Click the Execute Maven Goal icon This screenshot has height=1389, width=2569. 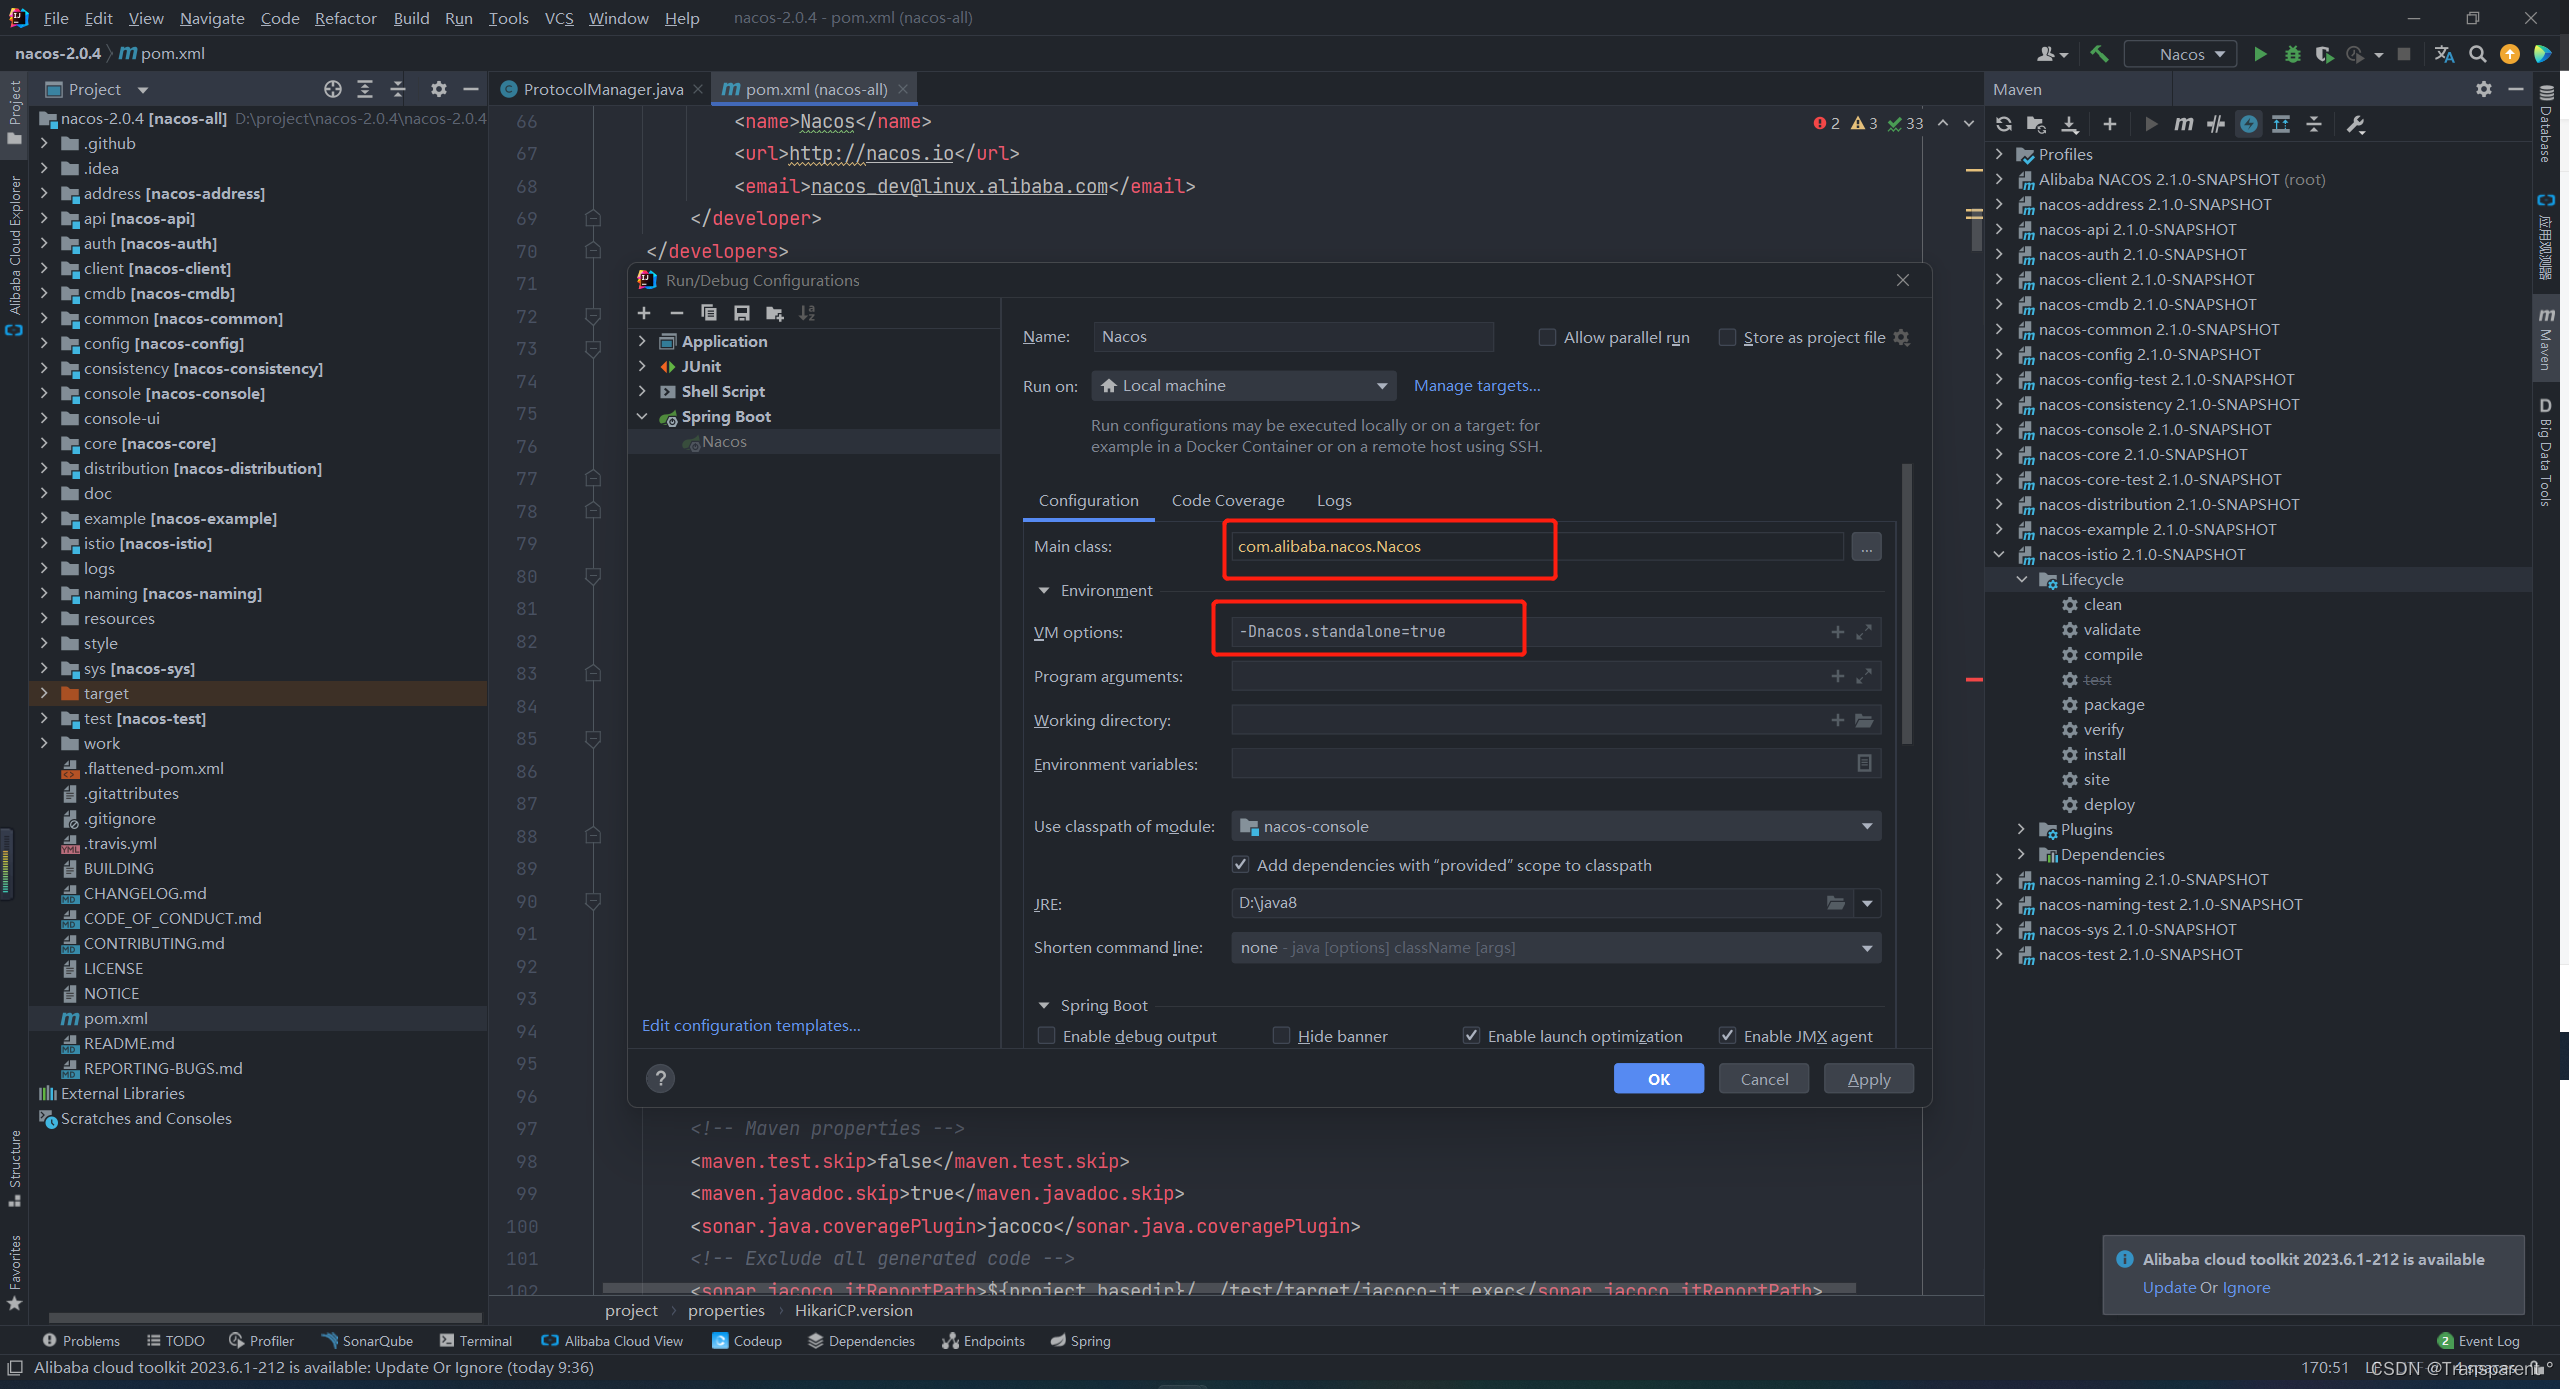click(x=2185, y=124)
